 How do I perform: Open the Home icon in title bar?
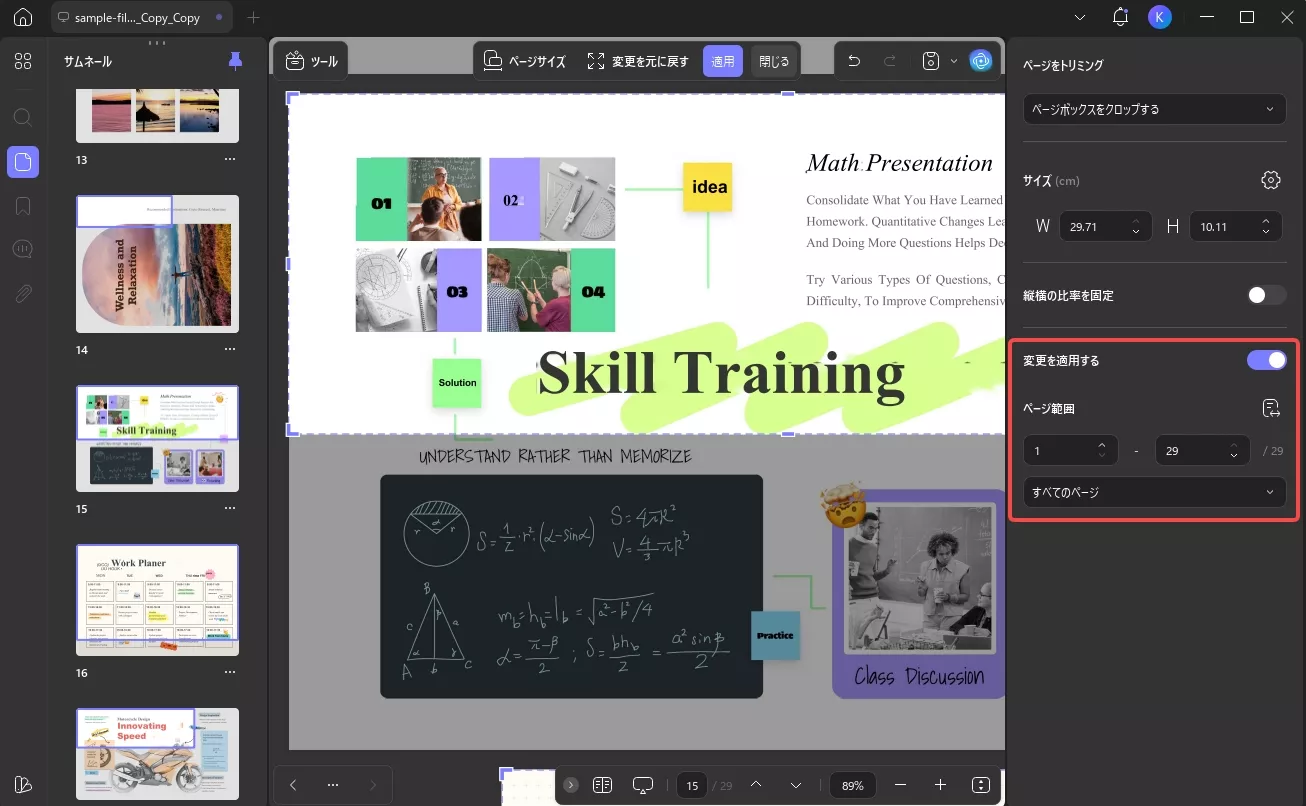pos(23,17)
